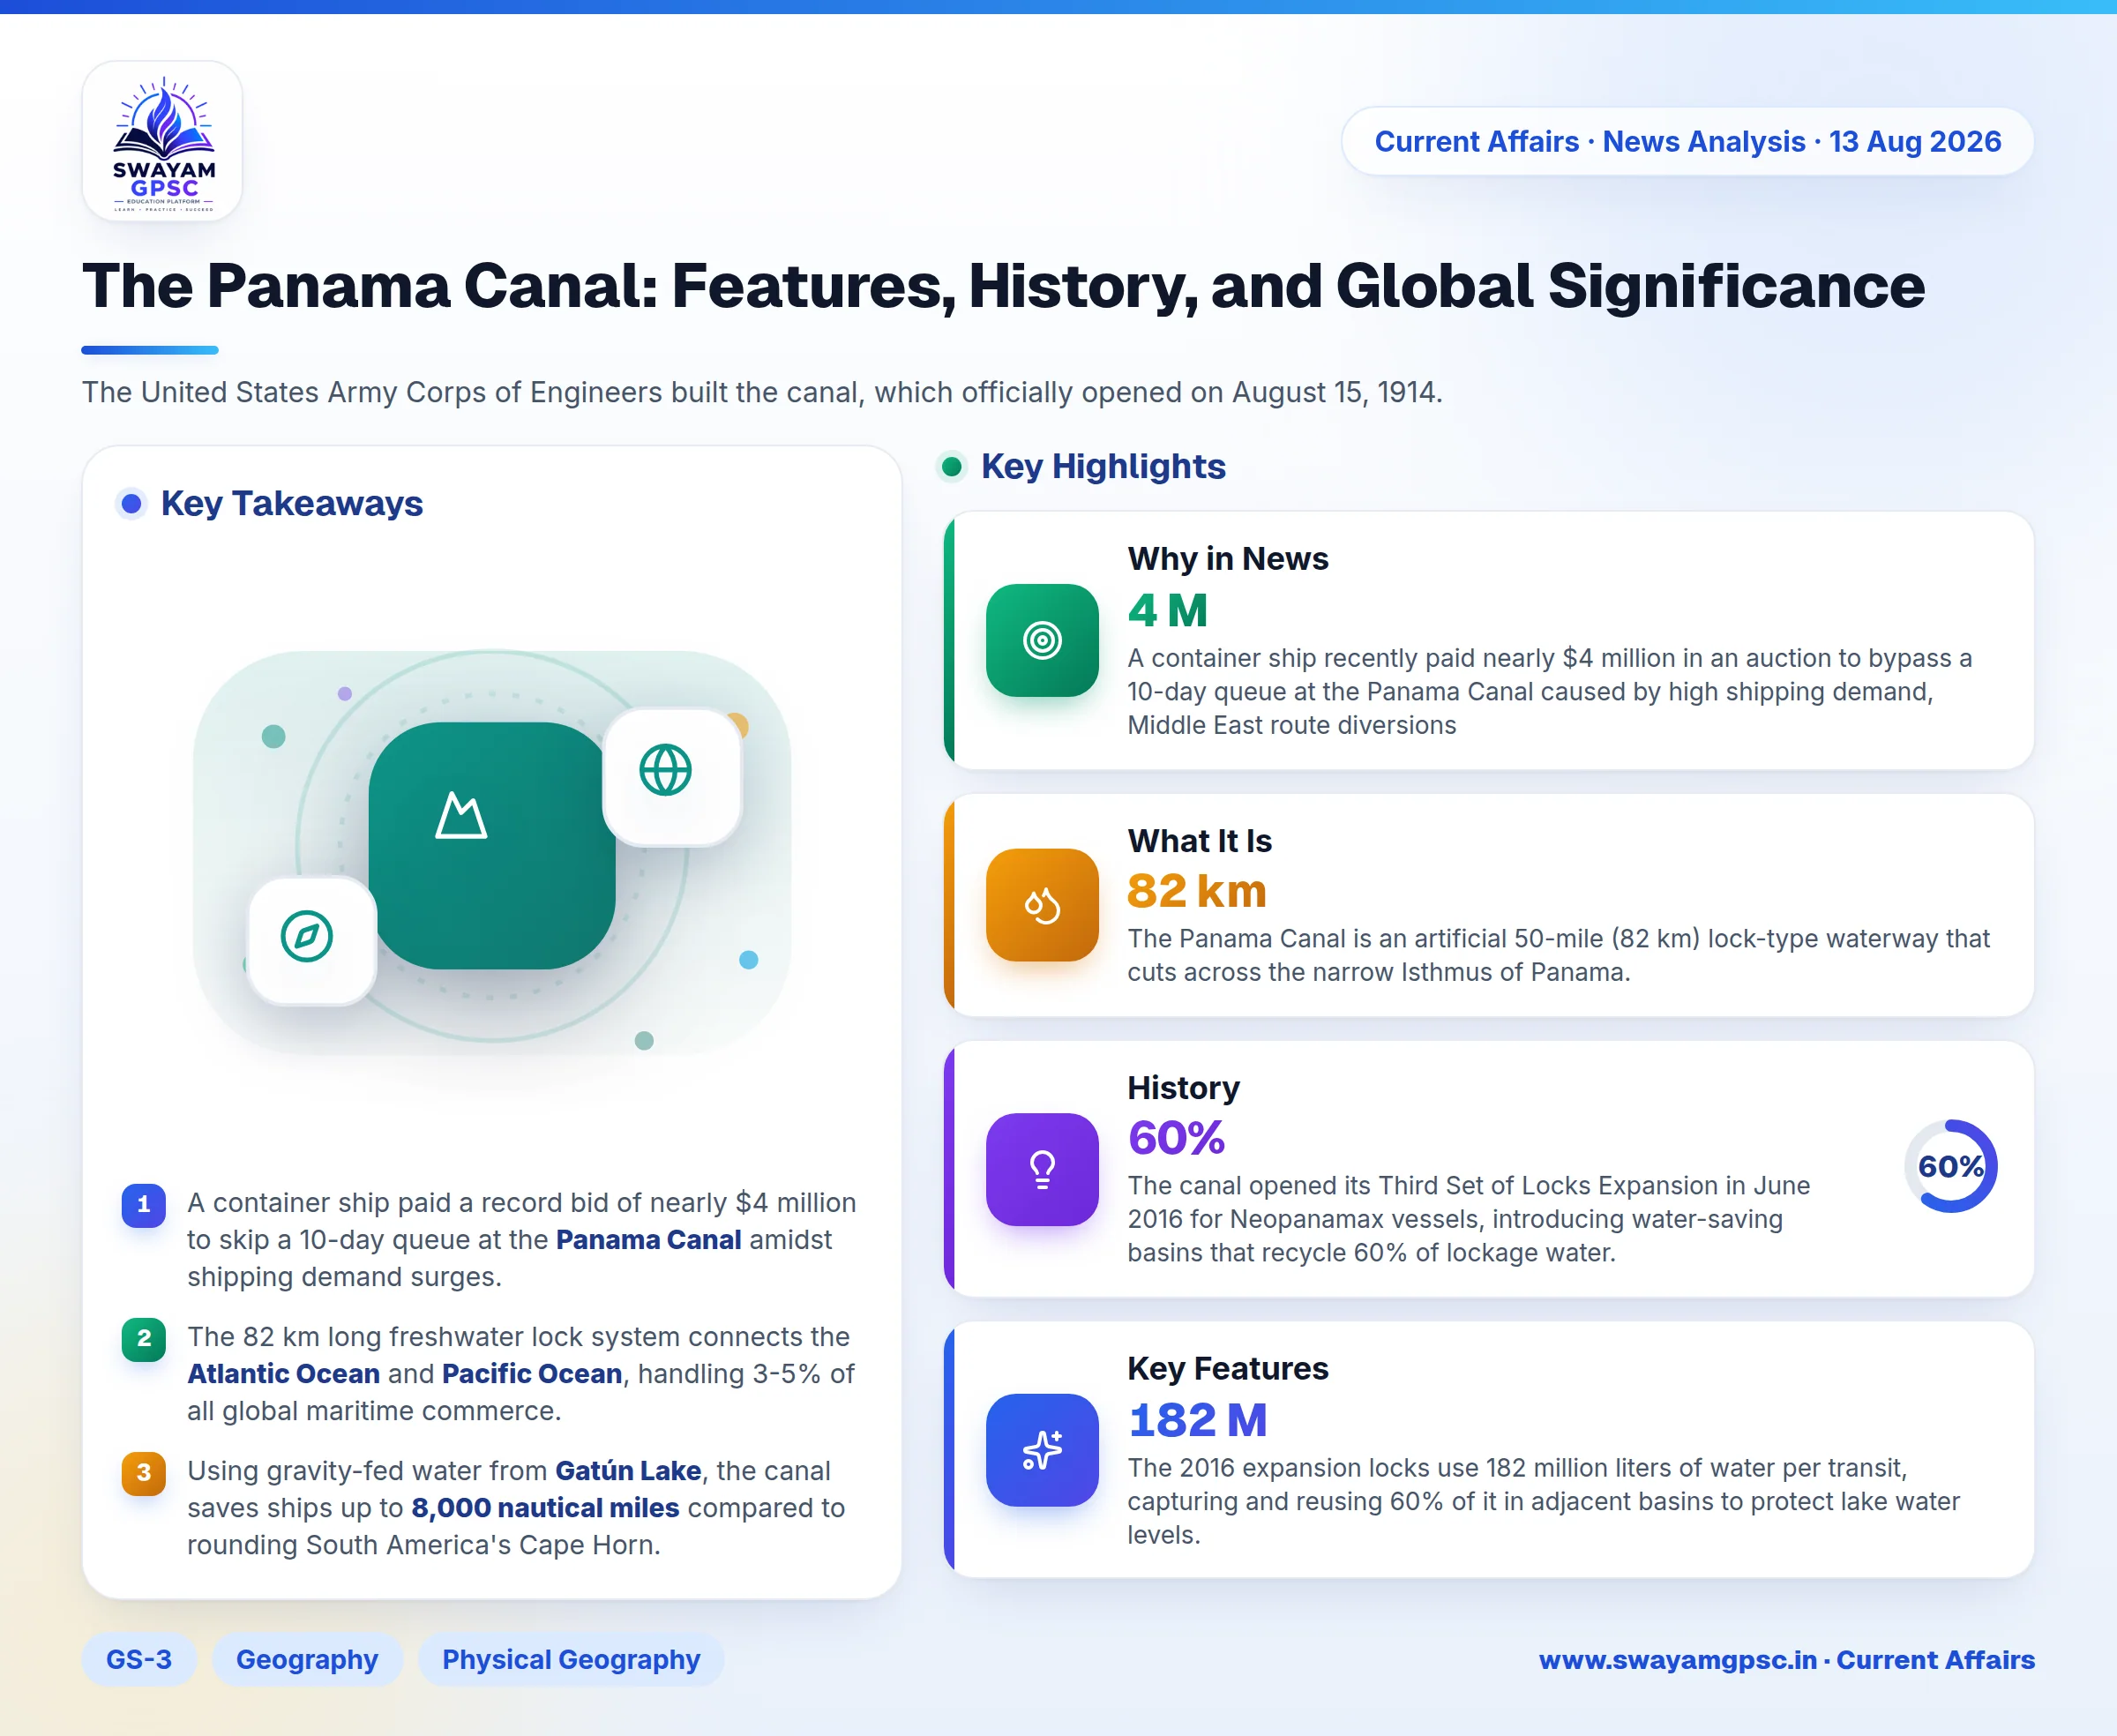This screenshot has height=1736, width=2117.
Task: Click the Panama Canal bold link text
Action: (x=649, y=1239)
